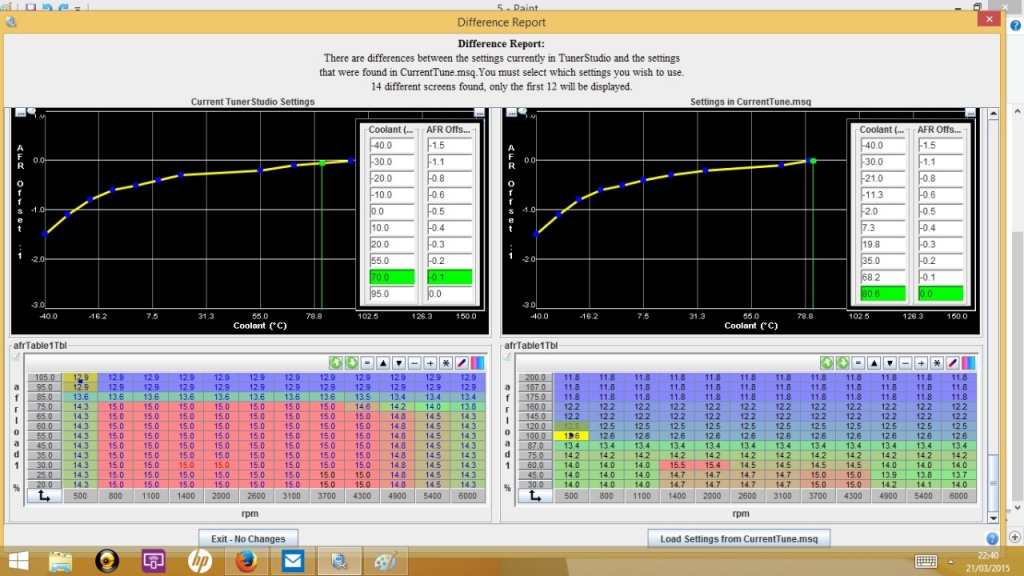
Task: Click Load Settings from CurrentTune.msq button
Action: pos(739,539)
